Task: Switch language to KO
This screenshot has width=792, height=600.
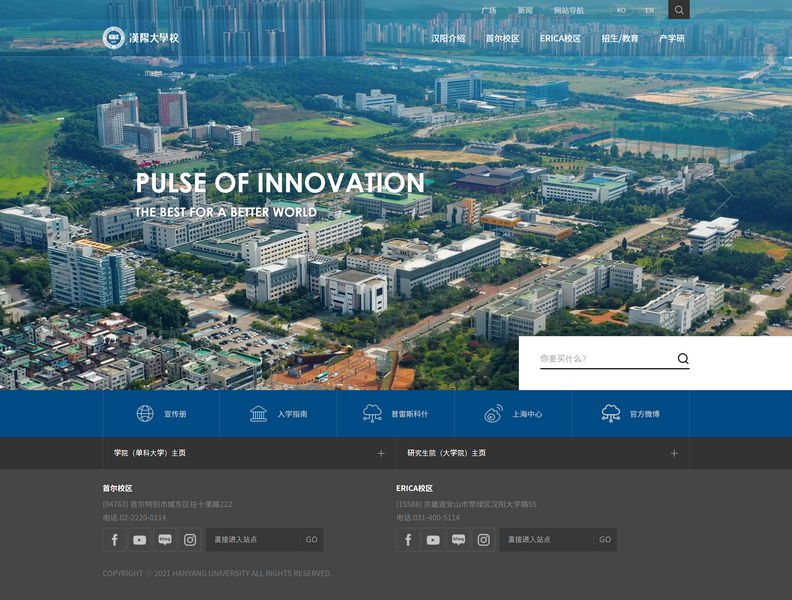Action: (x=621, y=11)
